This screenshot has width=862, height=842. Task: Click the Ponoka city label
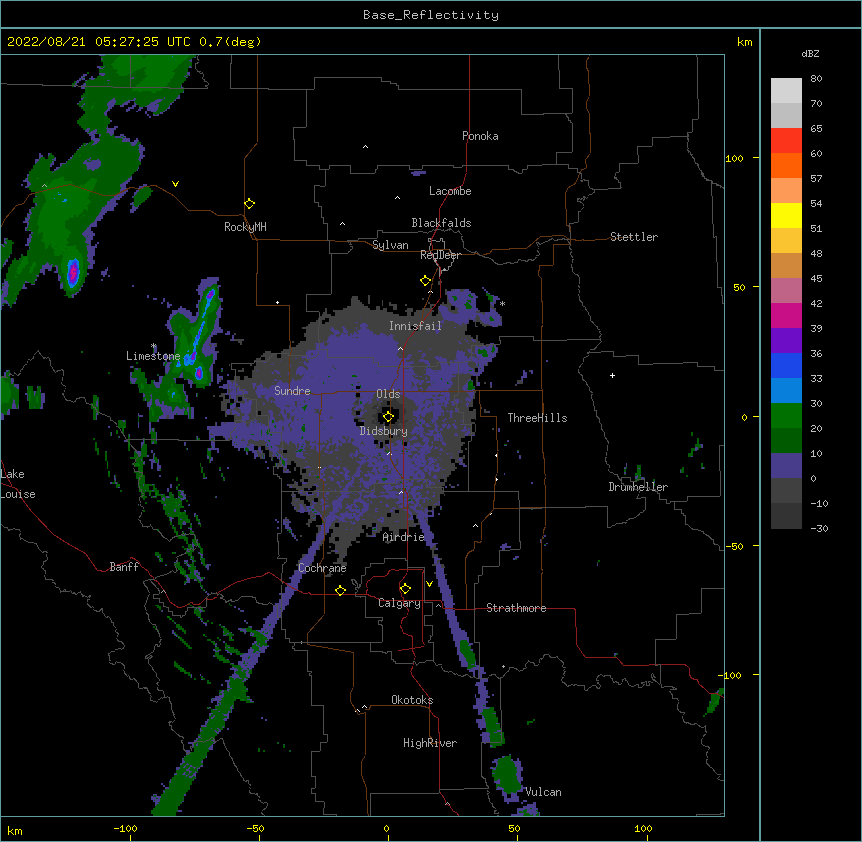pos(480,136)
